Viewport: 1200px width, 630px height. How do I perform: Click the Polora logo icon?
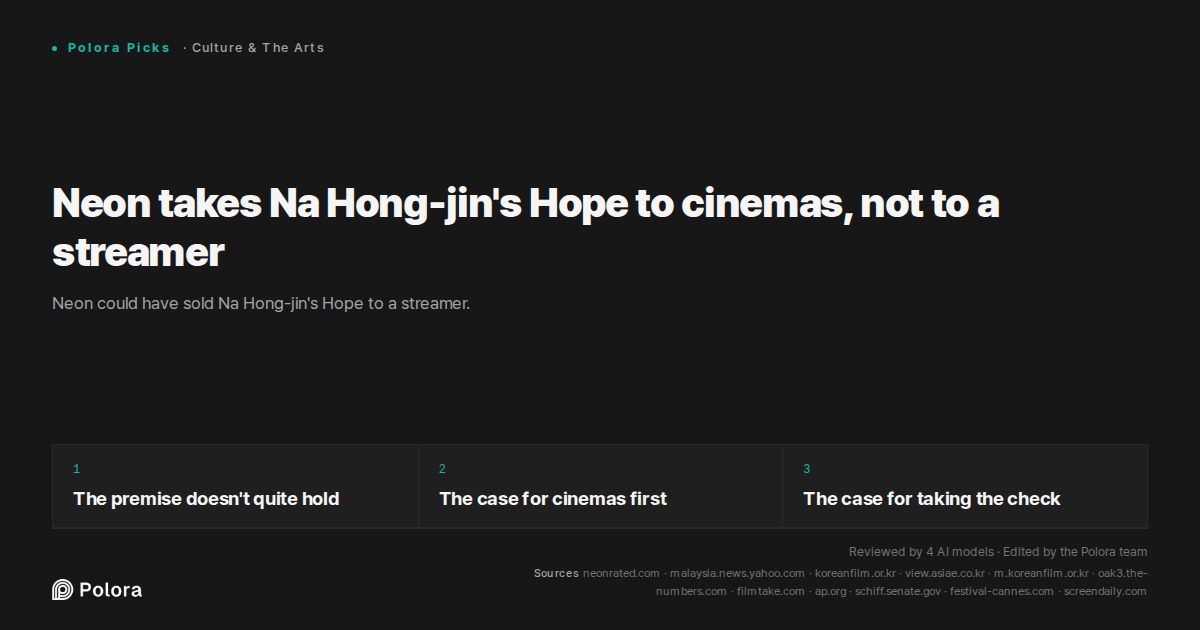(x=62, y=590)
